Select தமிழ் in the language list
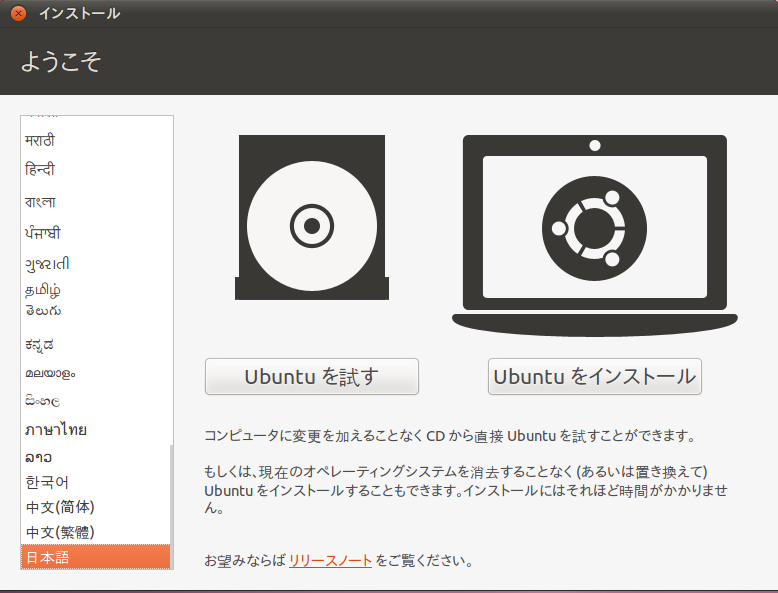The image size is (778, 593). tap(95, 290)
